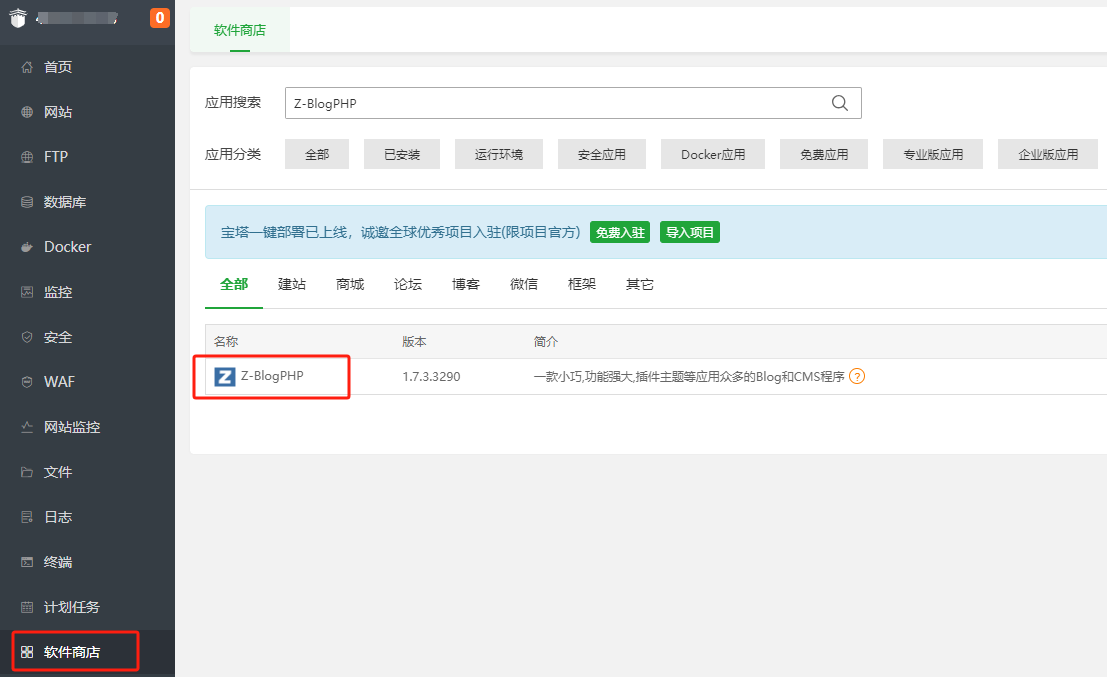Click the orange notification badge 0
The height and width of the screenshot is (677, 1107).
tap(160, 18)
